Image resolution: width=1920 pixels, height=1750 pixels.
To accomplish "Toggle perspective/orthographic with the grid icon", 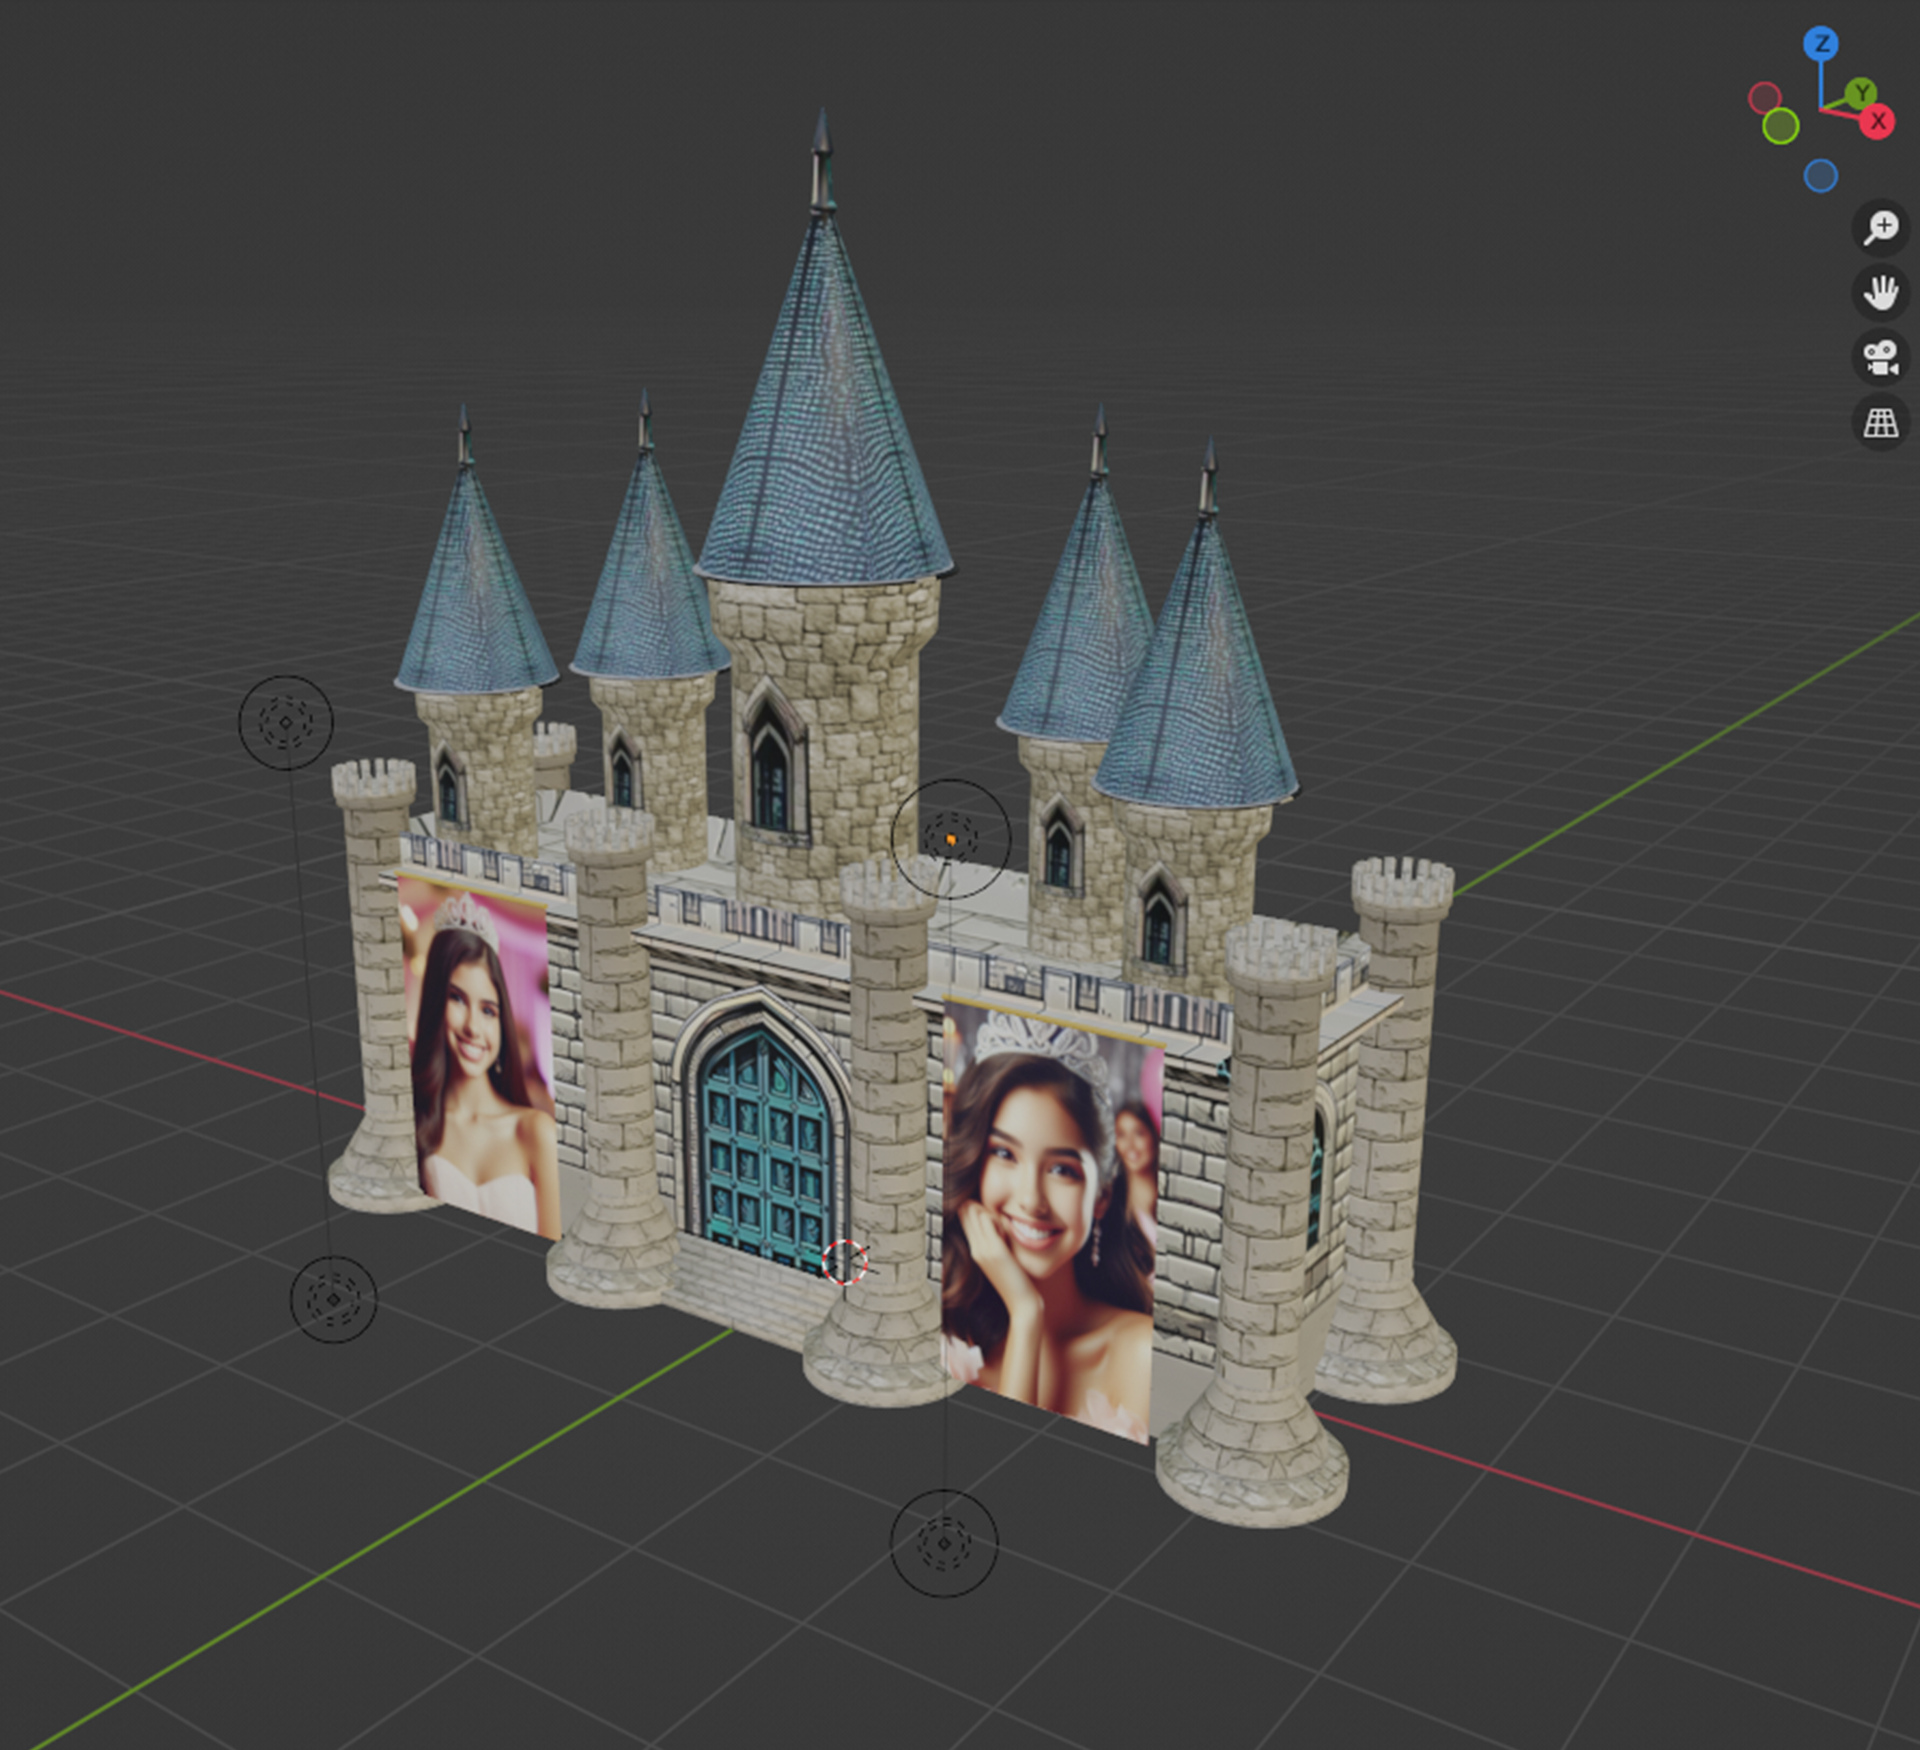I will pos(1880,423).
